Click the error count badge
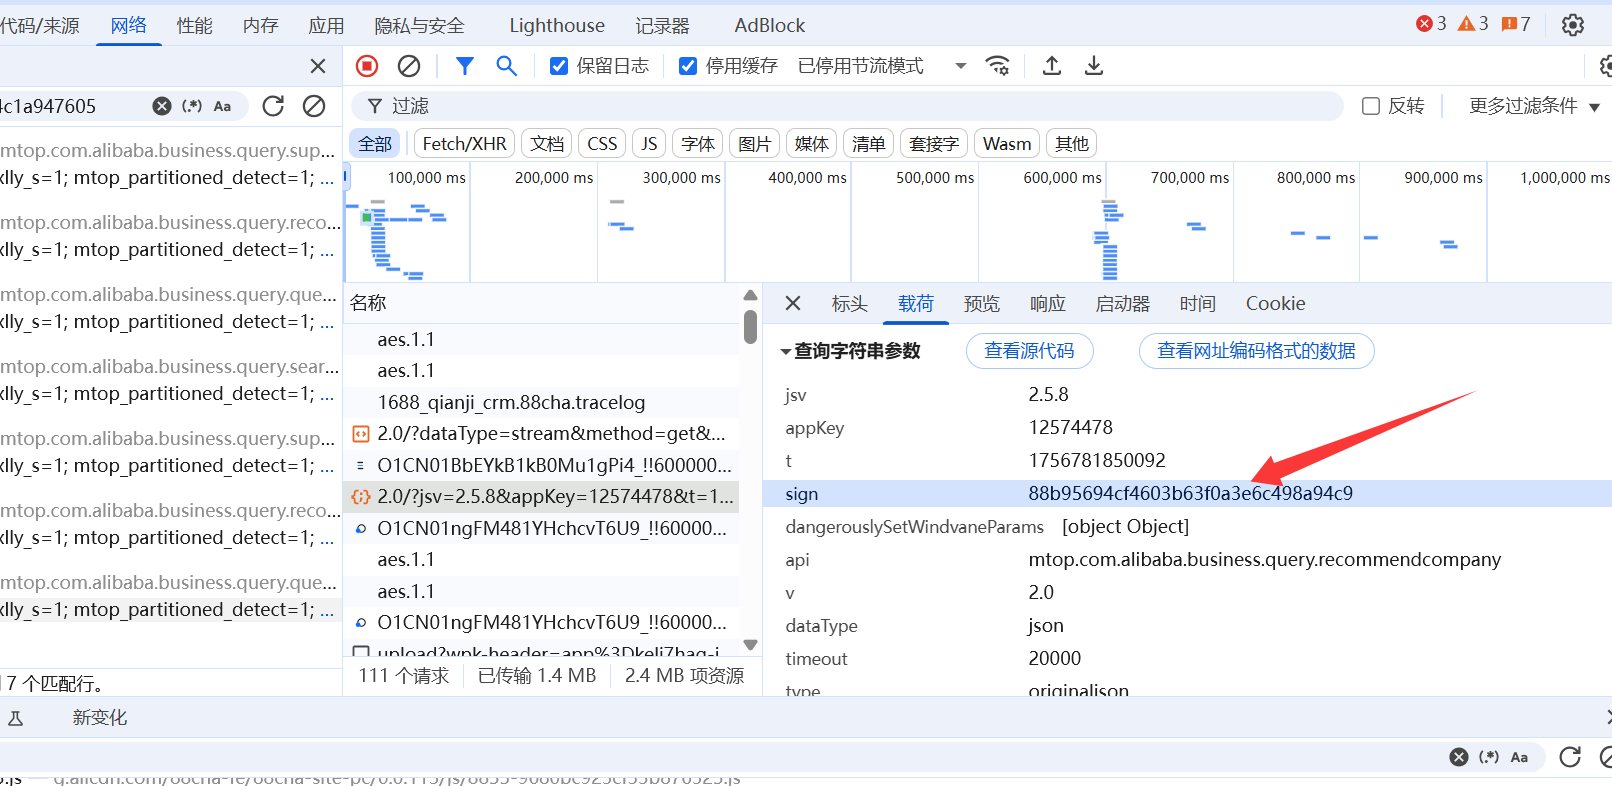This screenshot has height=786, width=1612. pos(1431,23)
